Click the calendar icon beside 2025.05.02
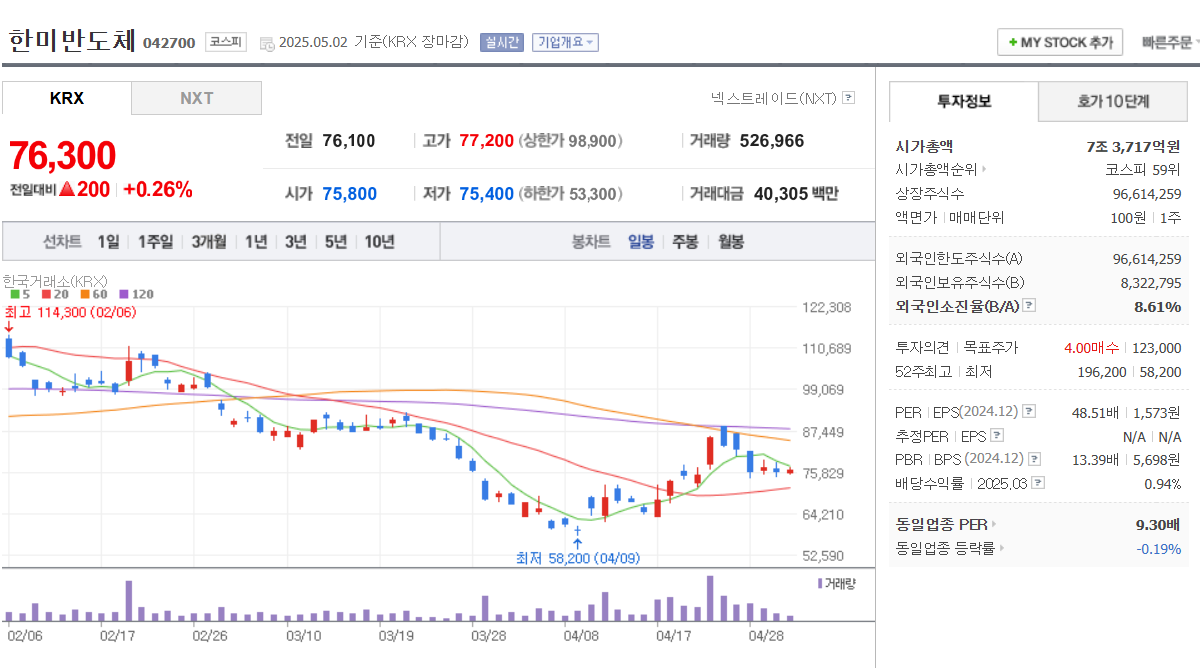This screenshot has height=668, width=1200. [x=266, y=43]
